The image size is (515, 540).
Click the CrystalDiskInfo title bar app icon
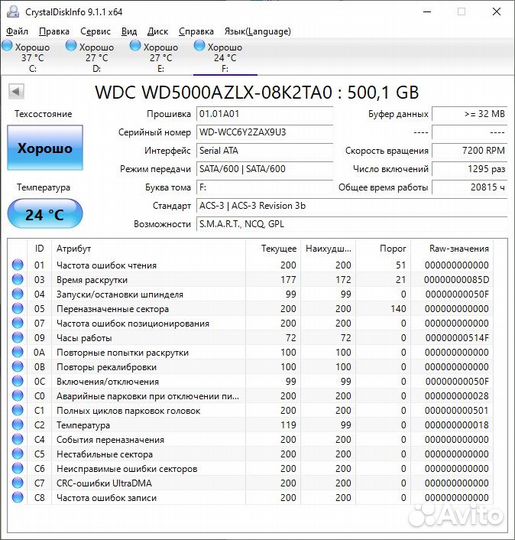pos(13,12)
